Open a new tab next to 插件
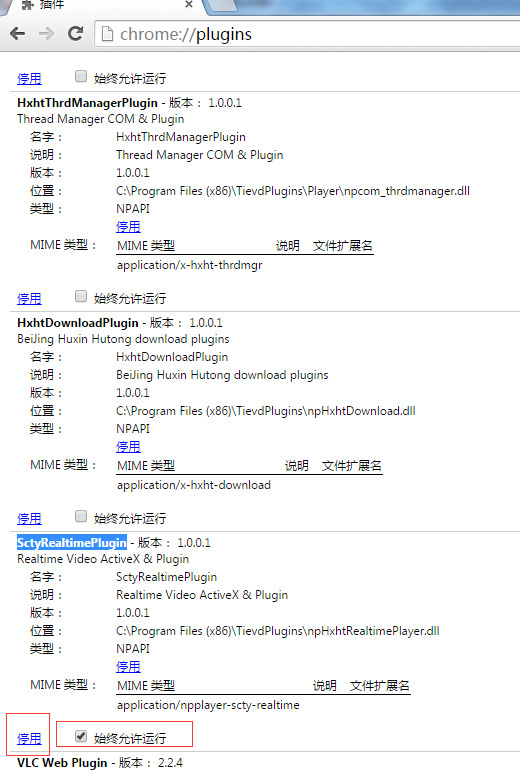This screenshot has height=771, width=520. point(221,6)
